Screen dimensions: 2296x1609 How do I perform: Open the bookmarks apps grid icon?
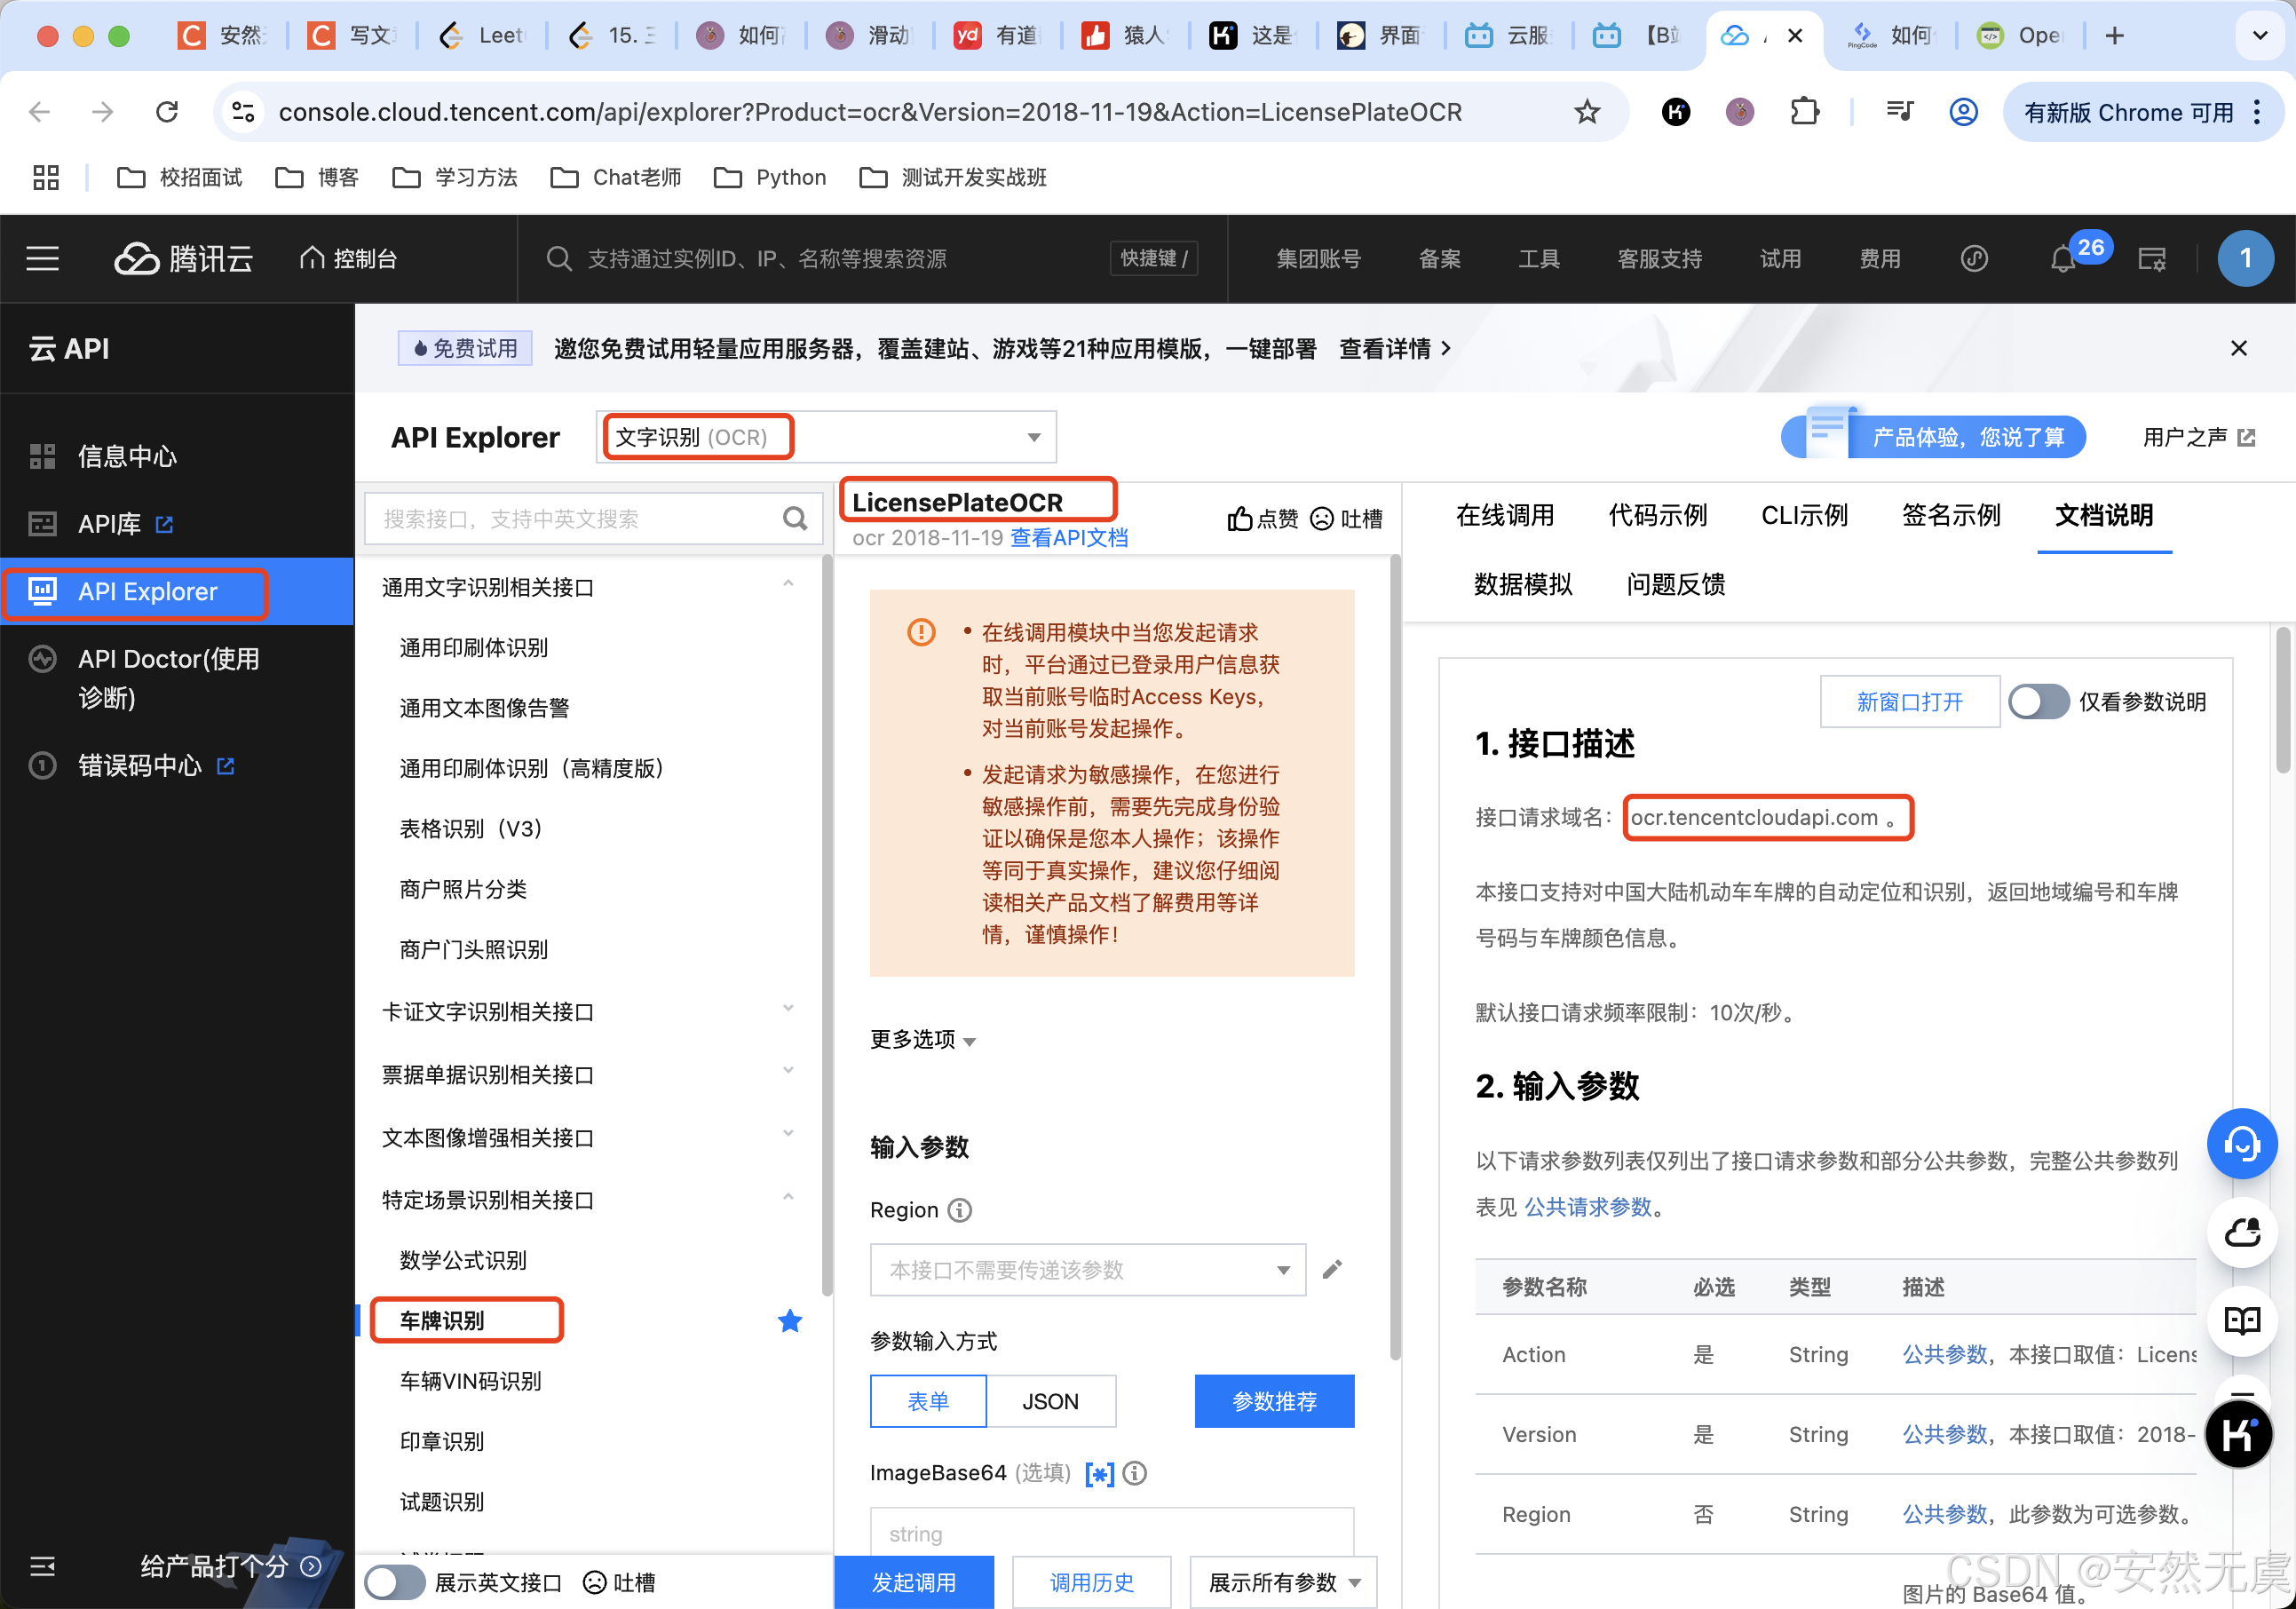click(46, 177)
